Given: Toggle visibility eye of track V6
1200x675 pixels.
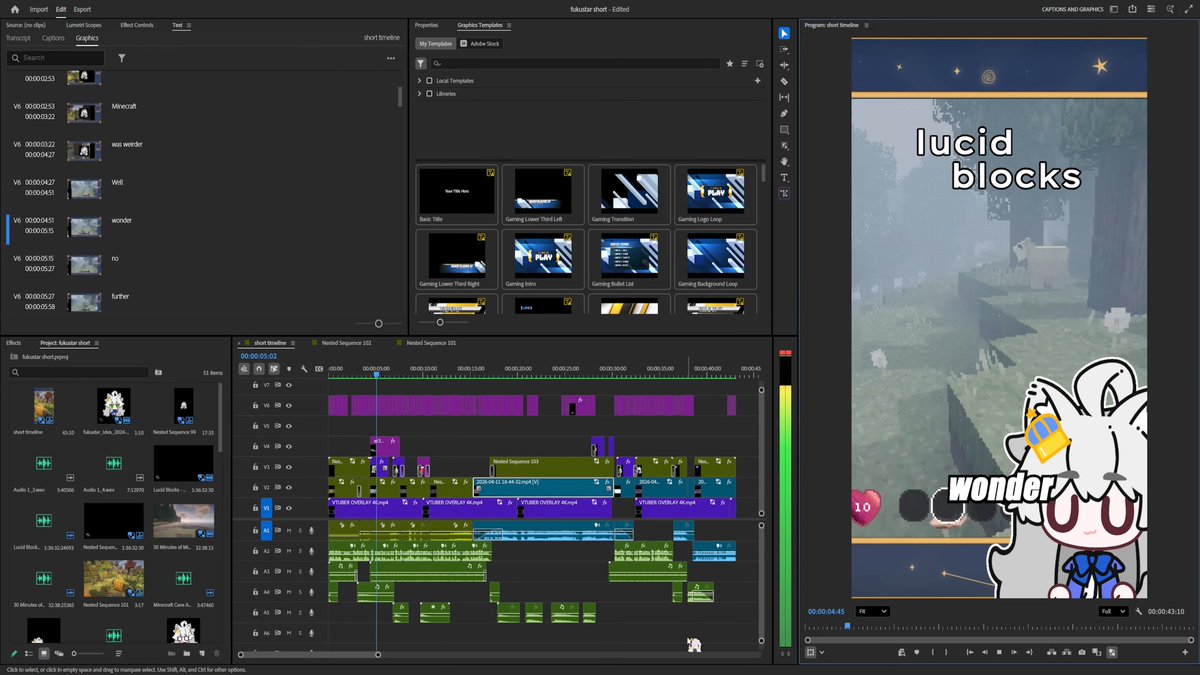Looking at the screenshot, I should point(289,405).
